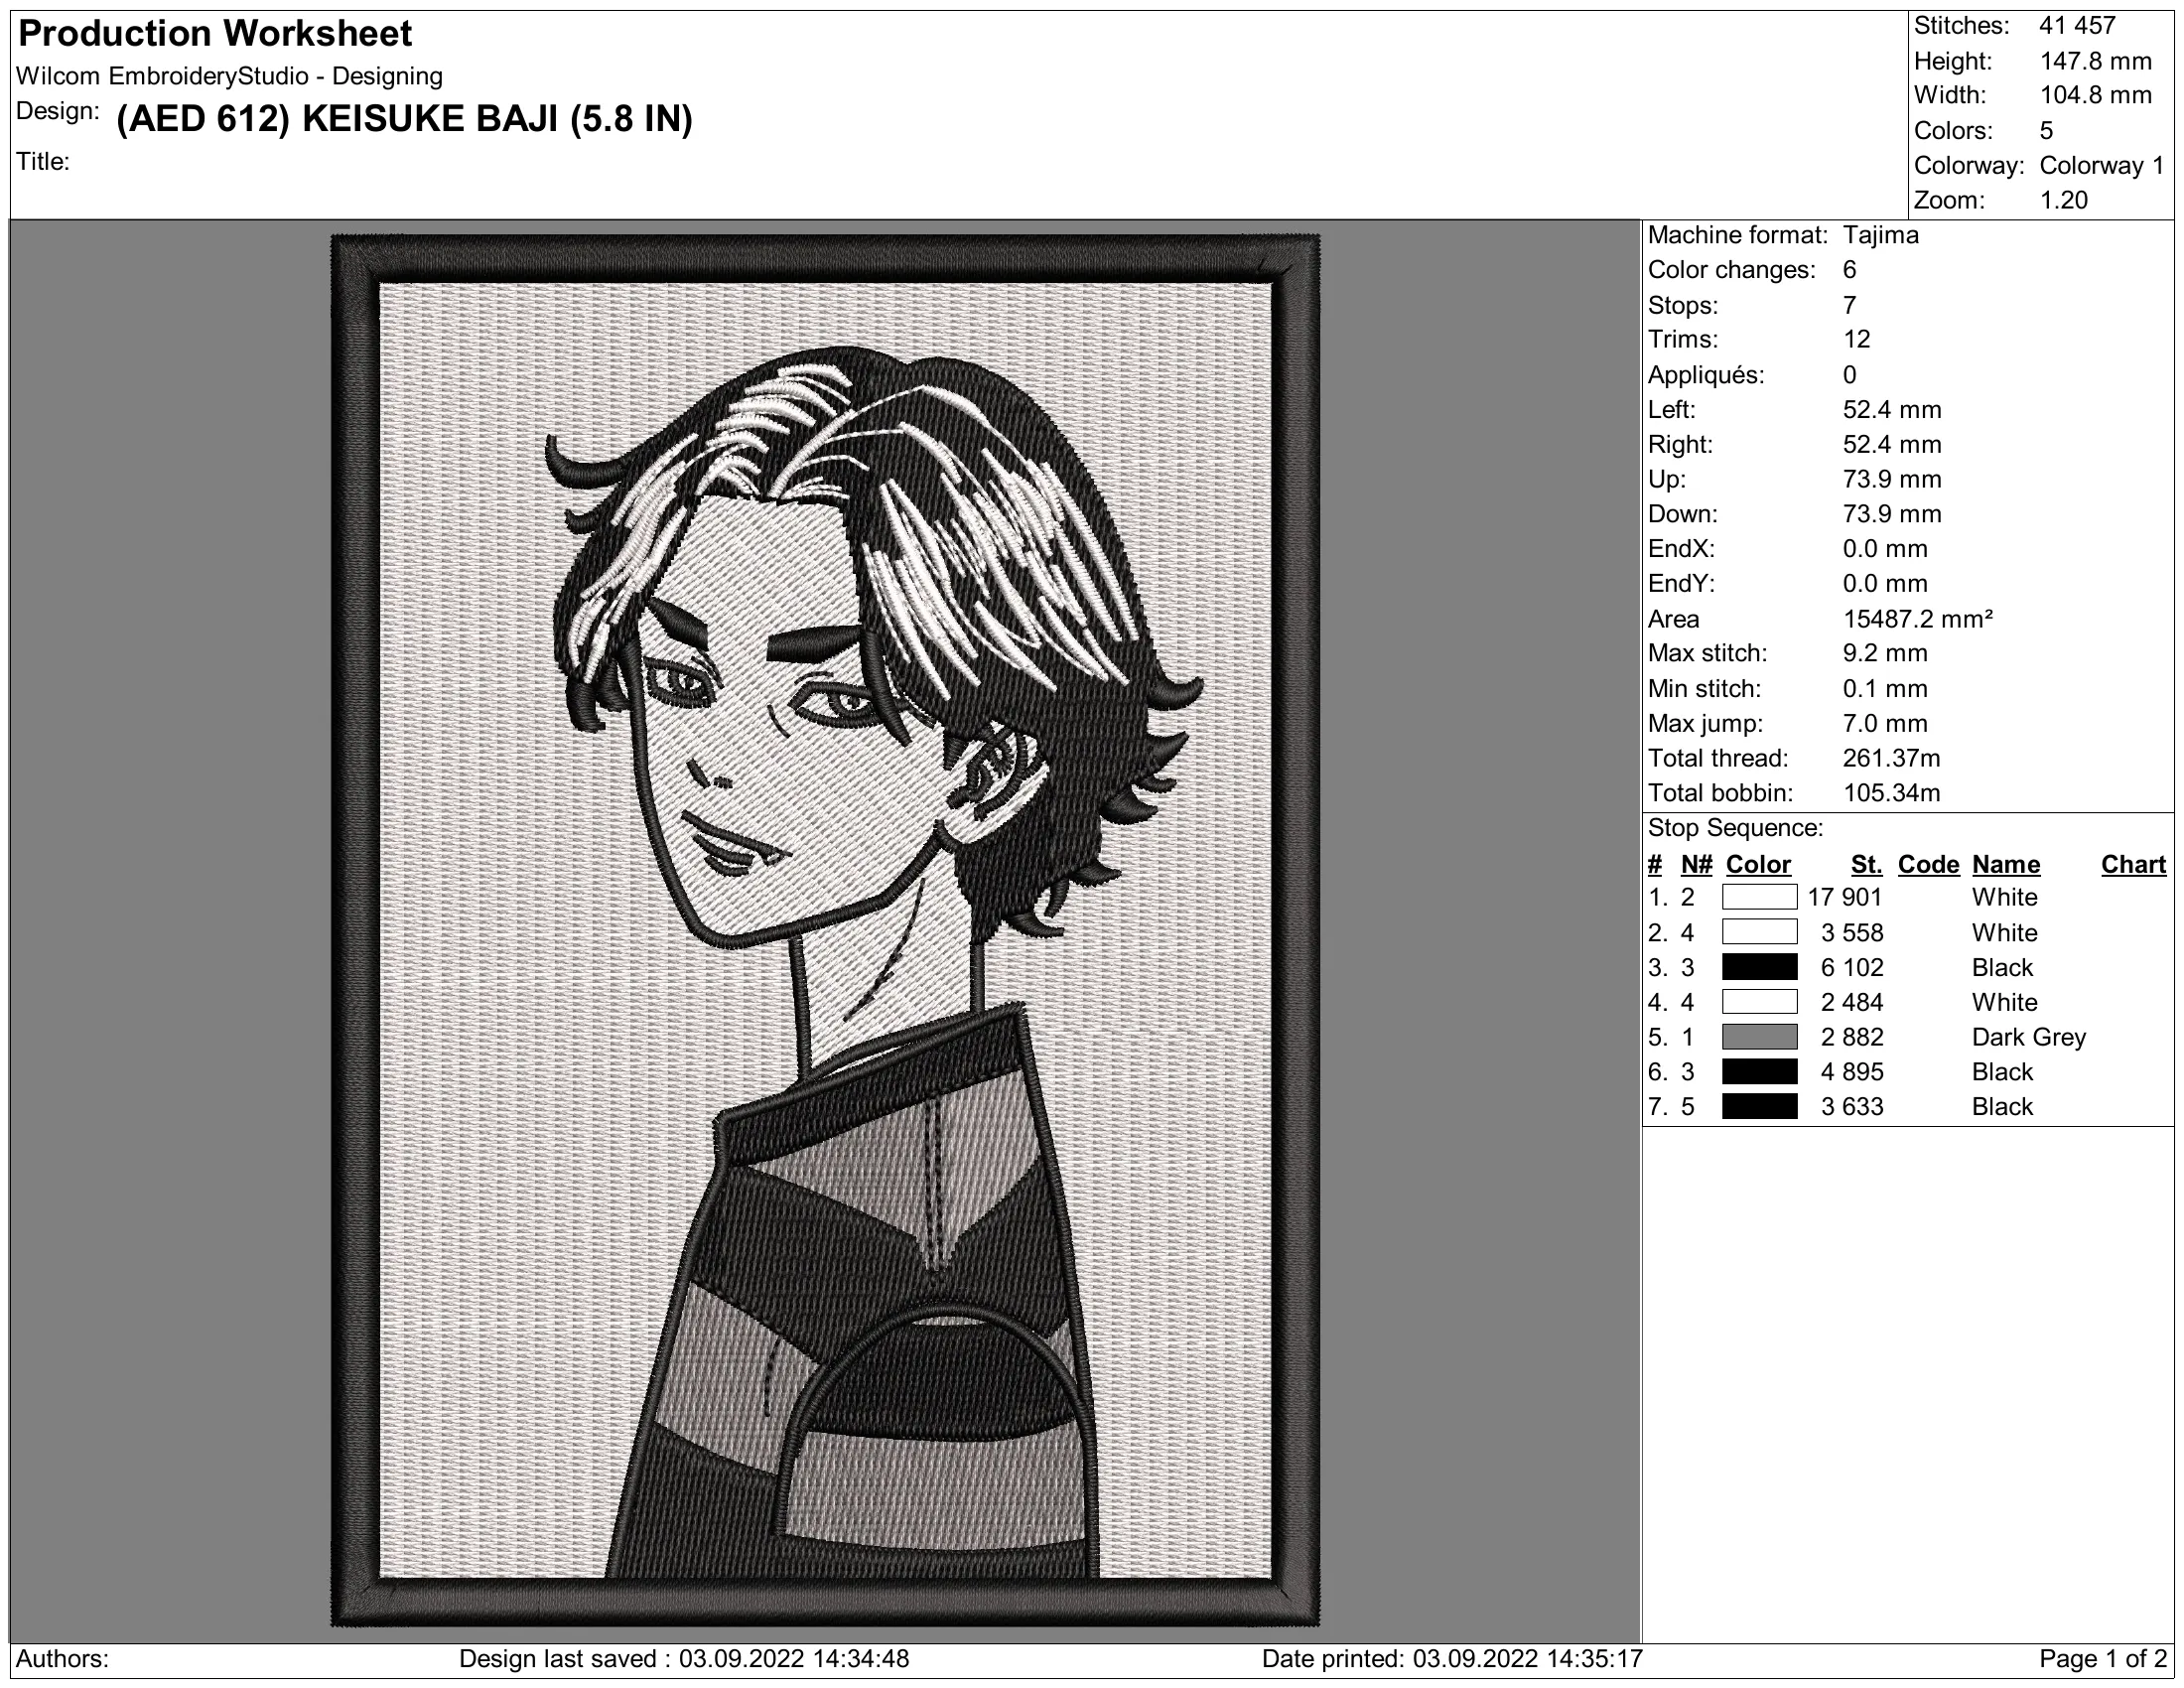Viewport: 2184px width, 1688px height.
Task: Click stitch count '3 558' in row 2
Action: point(1852,932)
